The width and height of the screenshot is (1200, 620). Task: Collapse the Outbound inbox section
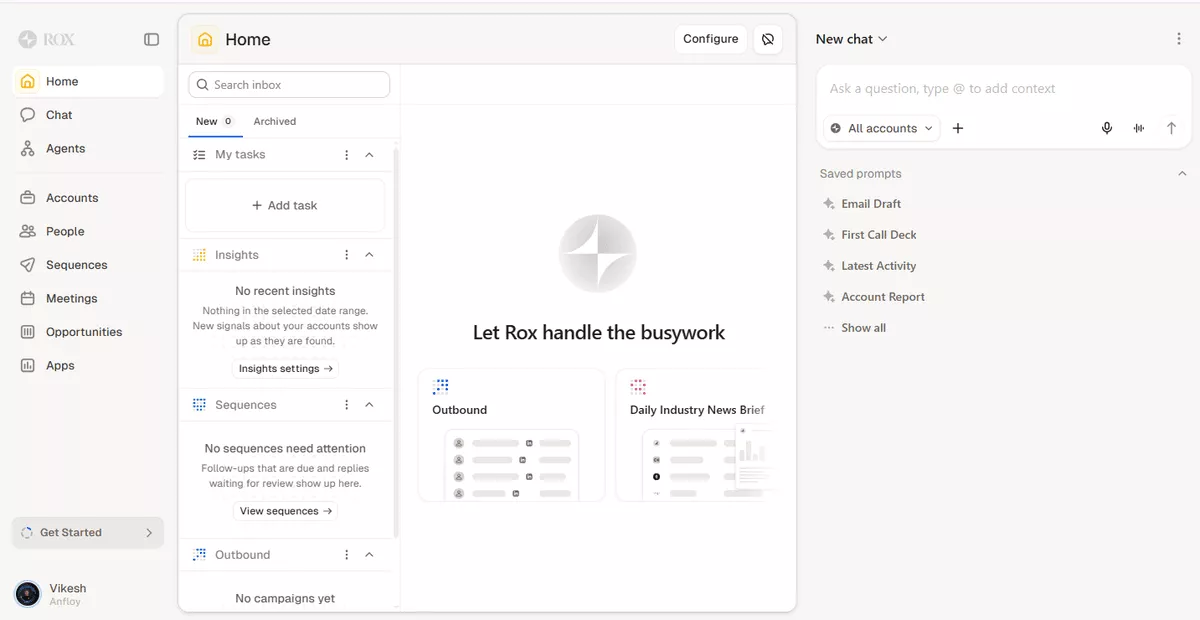[x=369, y=555]
